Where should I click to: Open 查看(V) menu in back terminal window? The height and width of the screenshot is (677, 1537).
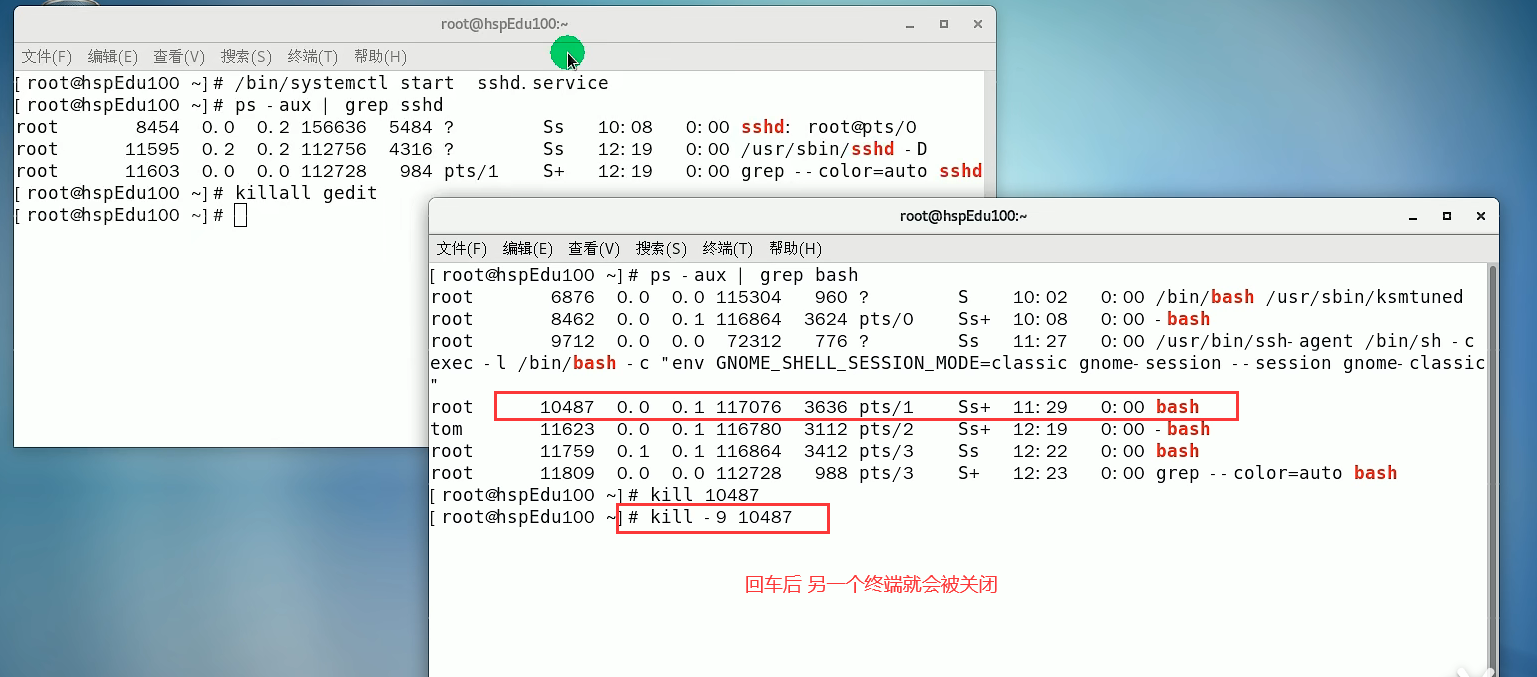(x=179, y=57)
